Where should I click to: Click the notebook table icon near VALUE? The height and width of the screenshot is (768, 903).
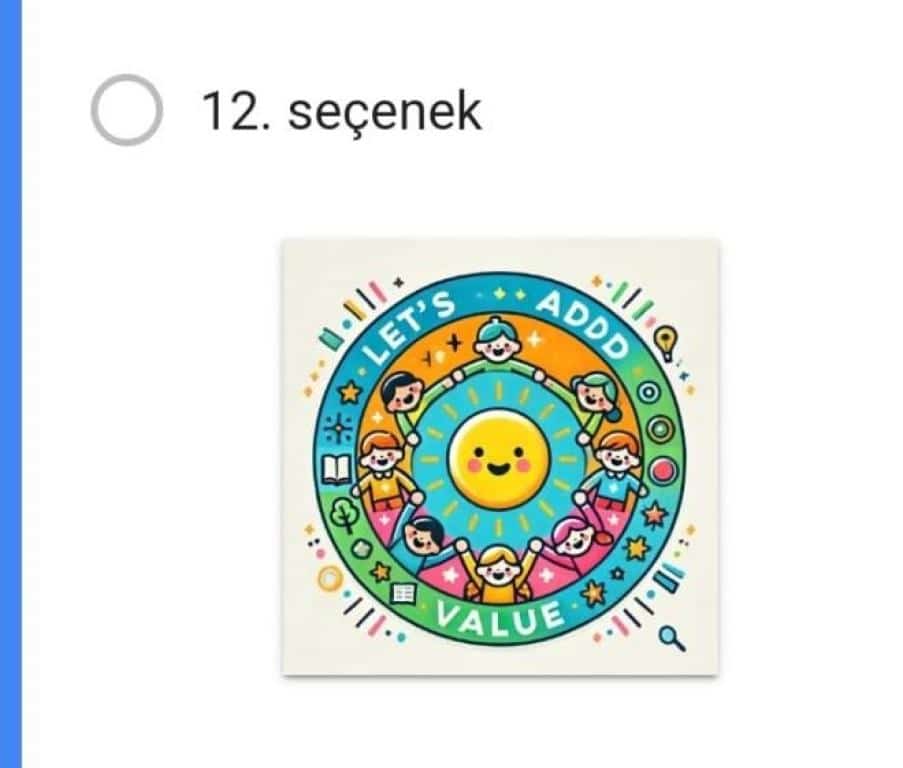403,592
